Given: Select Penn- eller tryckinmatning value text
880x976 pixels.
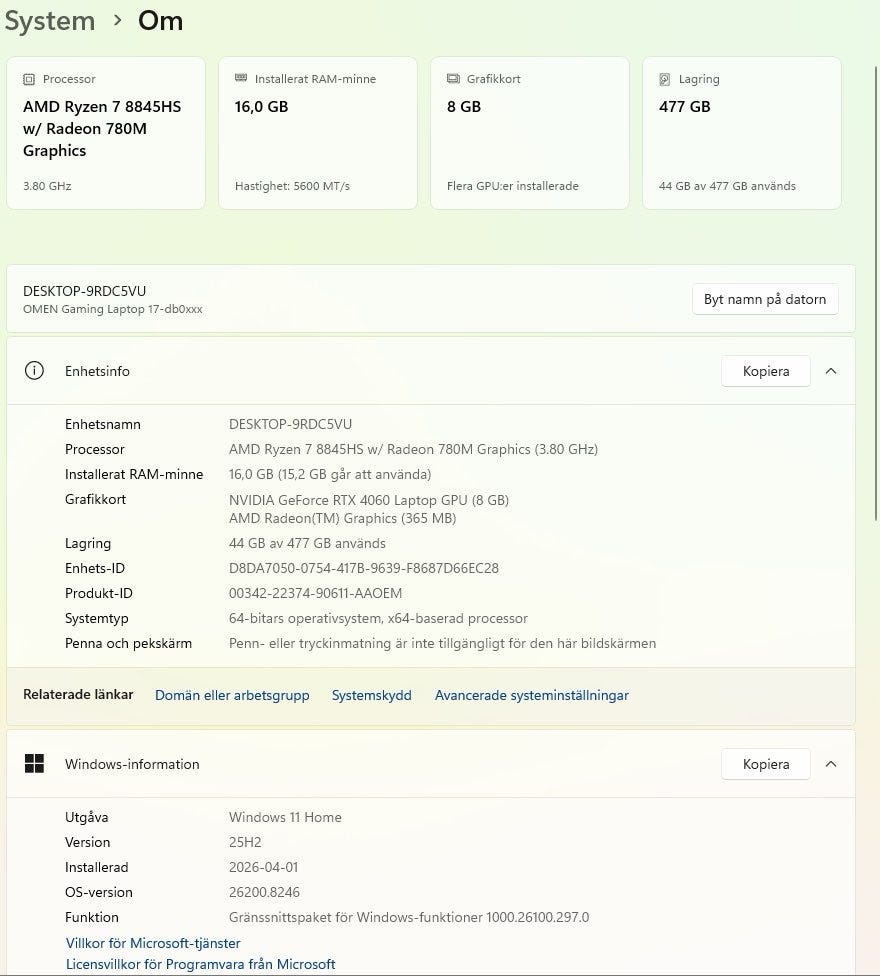Looking at the screenshot, I should 442,643.
